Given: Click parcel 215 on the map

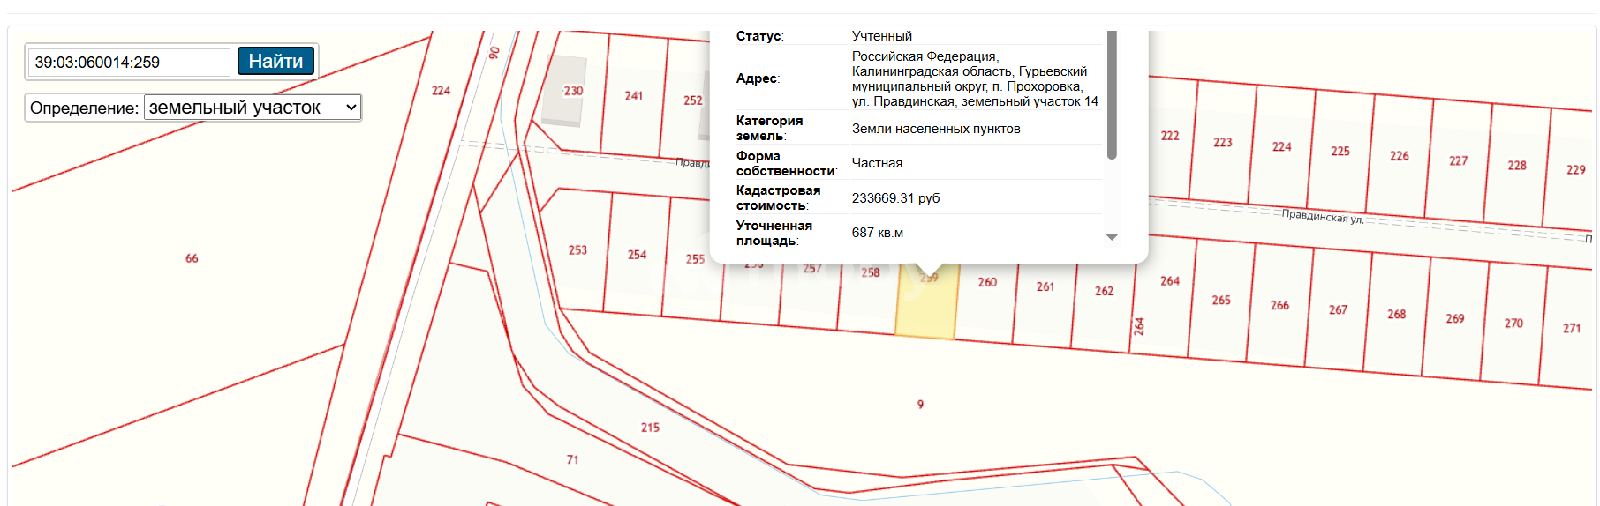Looking at the screenshot, I should click(650, 427).
